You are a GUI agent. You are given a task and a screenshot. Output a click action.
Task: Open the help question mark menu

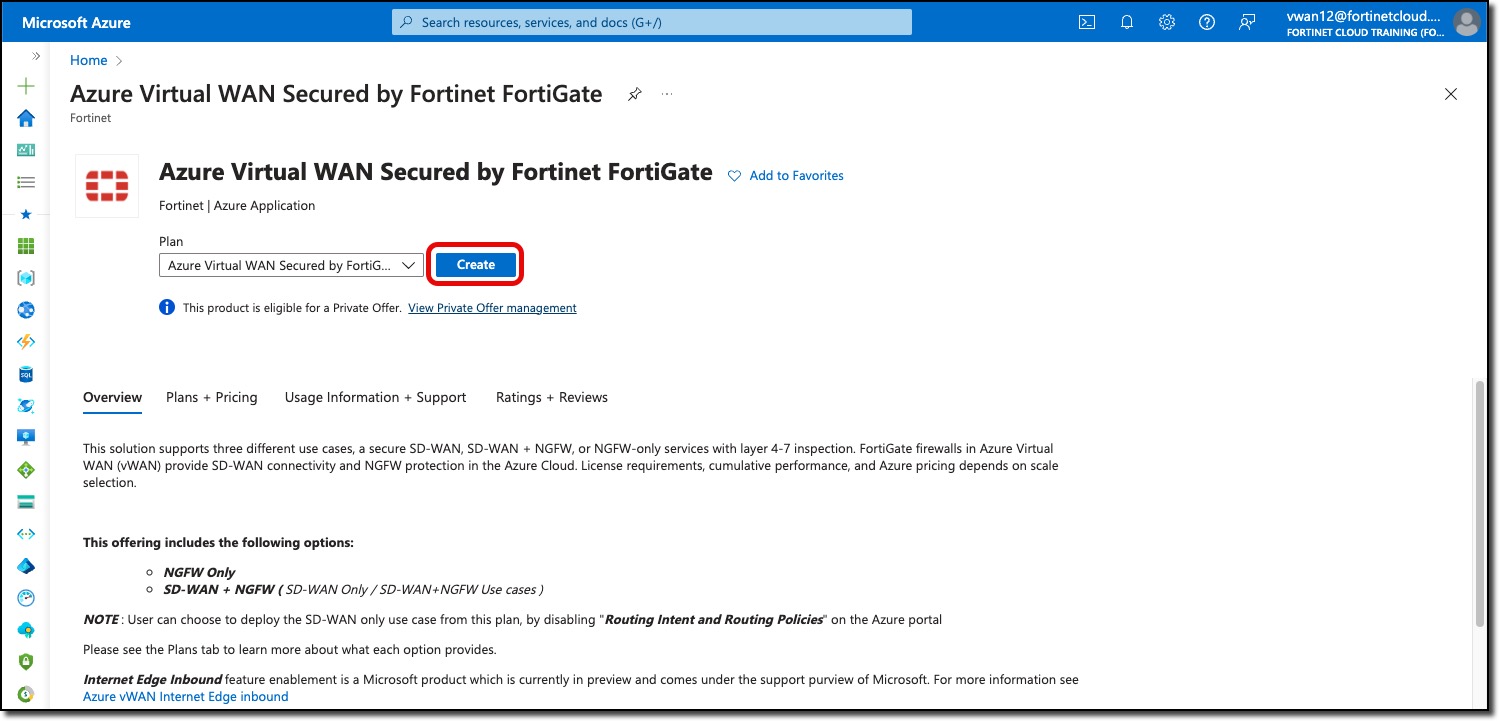pyautogui.click(x=1207, y=22)
